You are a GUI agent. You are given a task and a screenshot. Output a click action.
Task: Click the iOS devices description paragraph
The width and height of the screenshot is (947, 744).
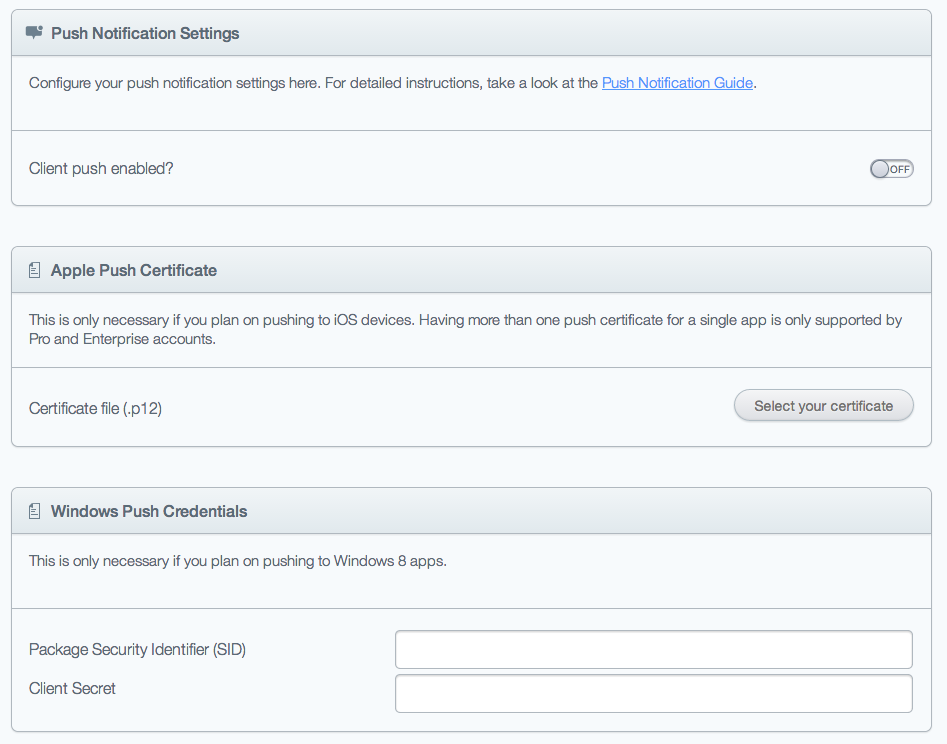[x=465, y=321]
